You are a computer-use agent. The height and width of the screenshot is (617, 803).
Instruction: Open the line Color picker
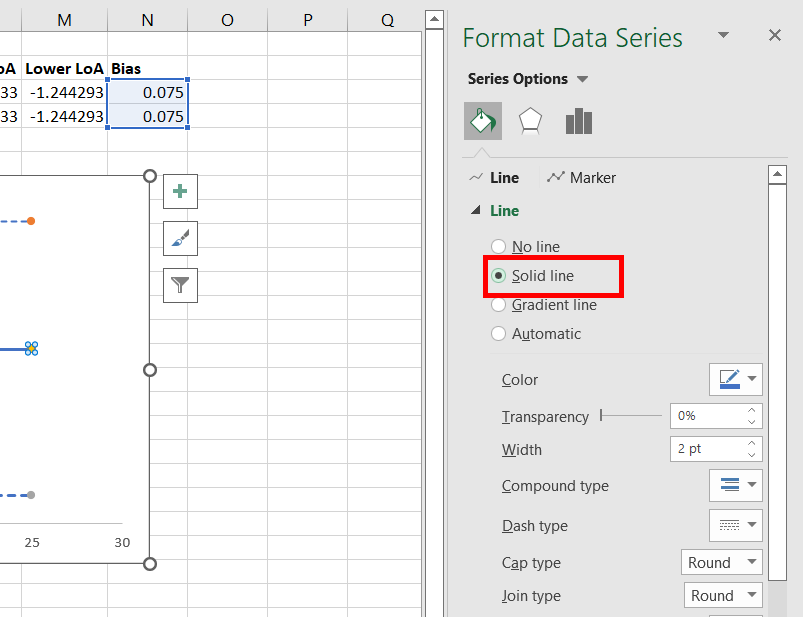click(736, 379)
